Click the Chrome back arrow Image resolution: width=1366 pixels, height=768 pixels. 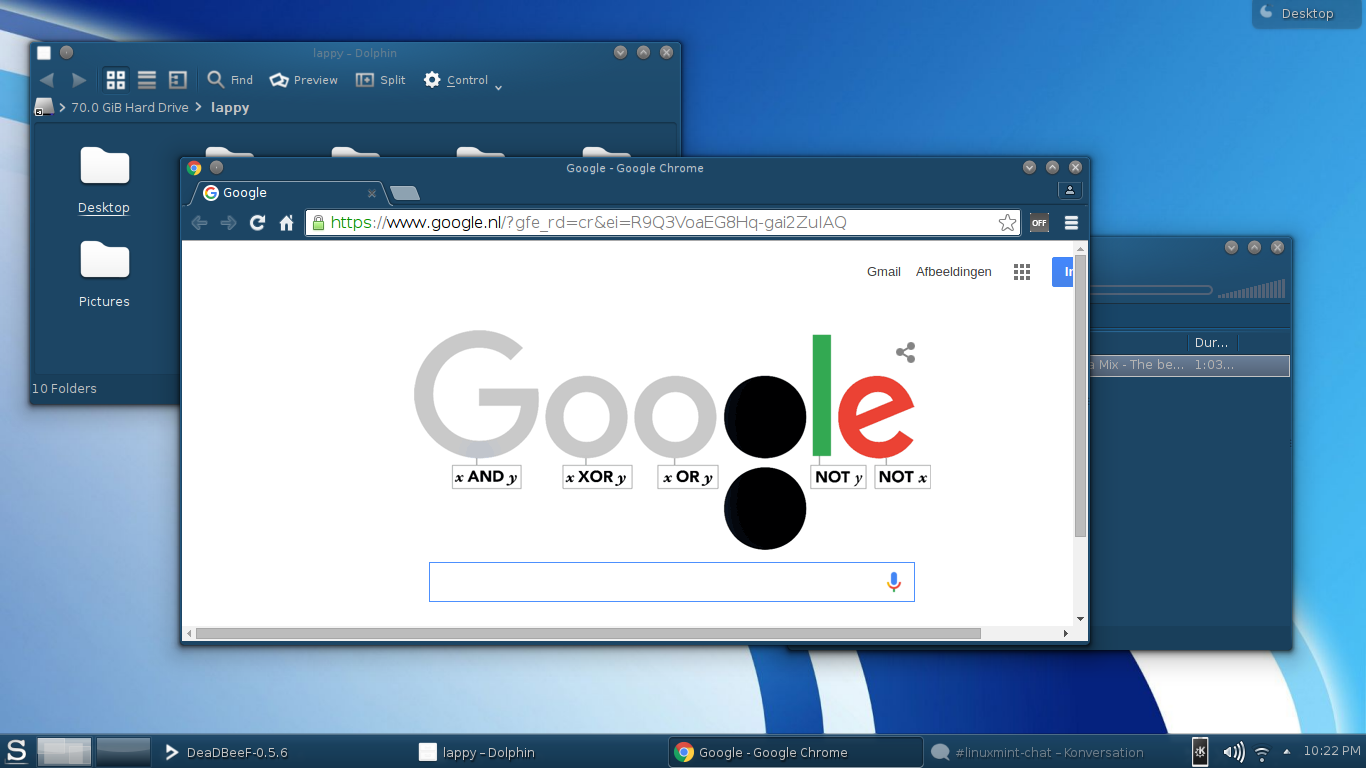(199, 223)
